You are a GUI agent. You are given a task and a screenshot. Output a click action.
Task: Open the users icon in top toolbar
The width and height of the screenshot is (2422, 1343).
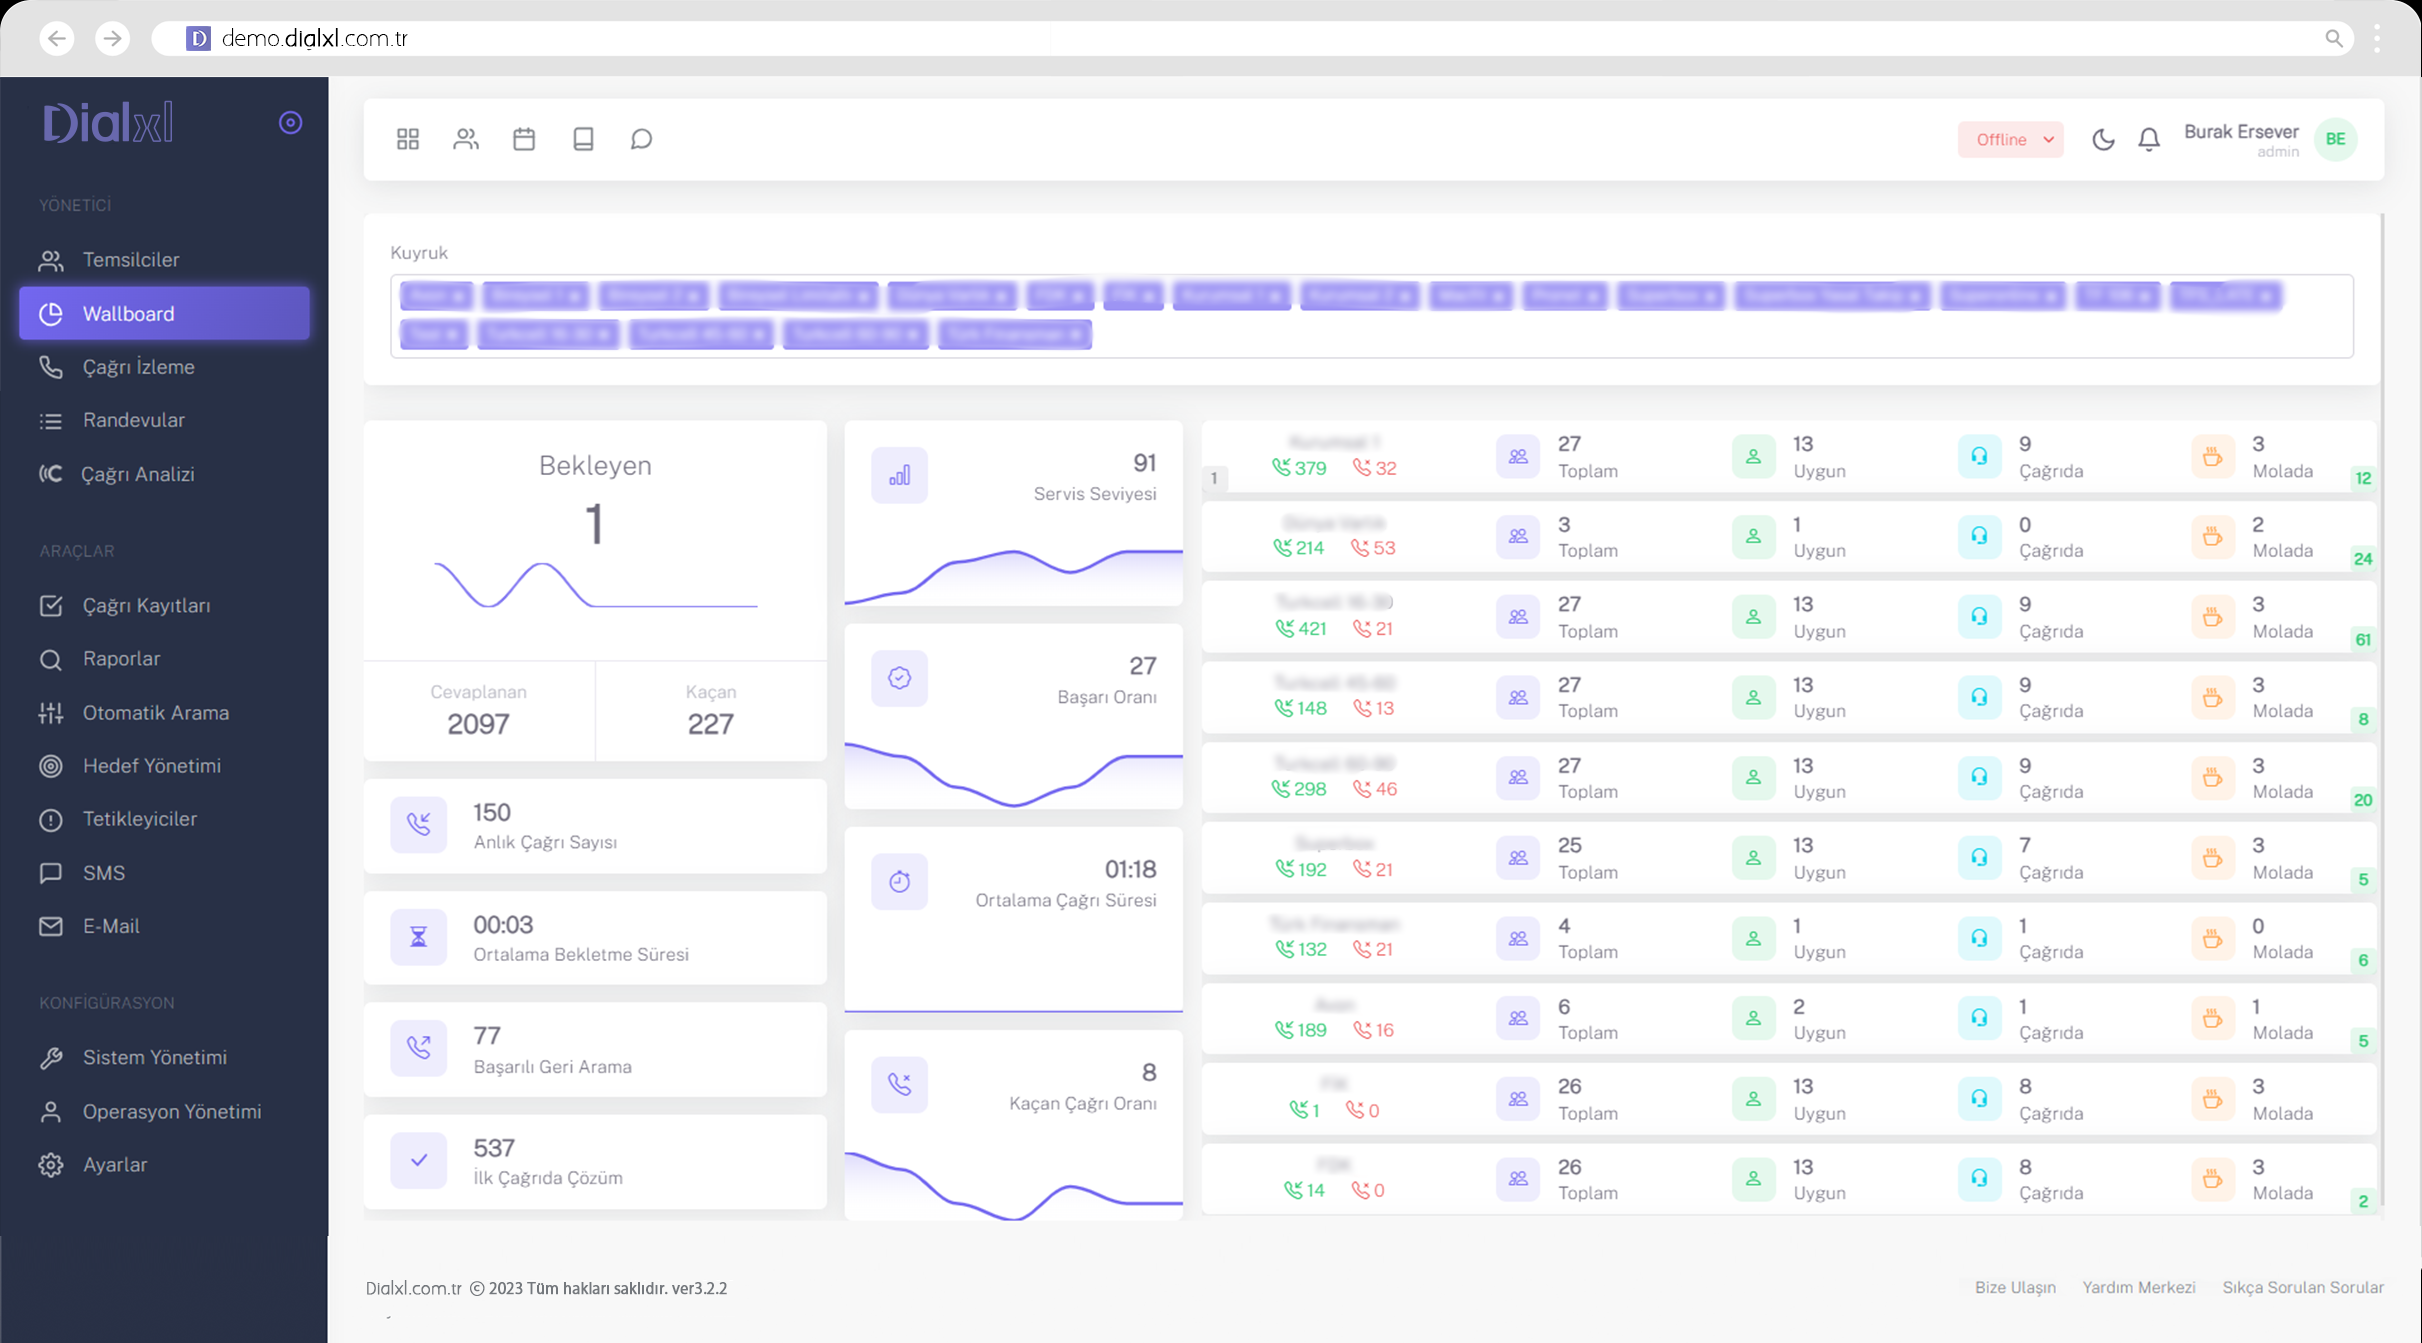(466, 139)
